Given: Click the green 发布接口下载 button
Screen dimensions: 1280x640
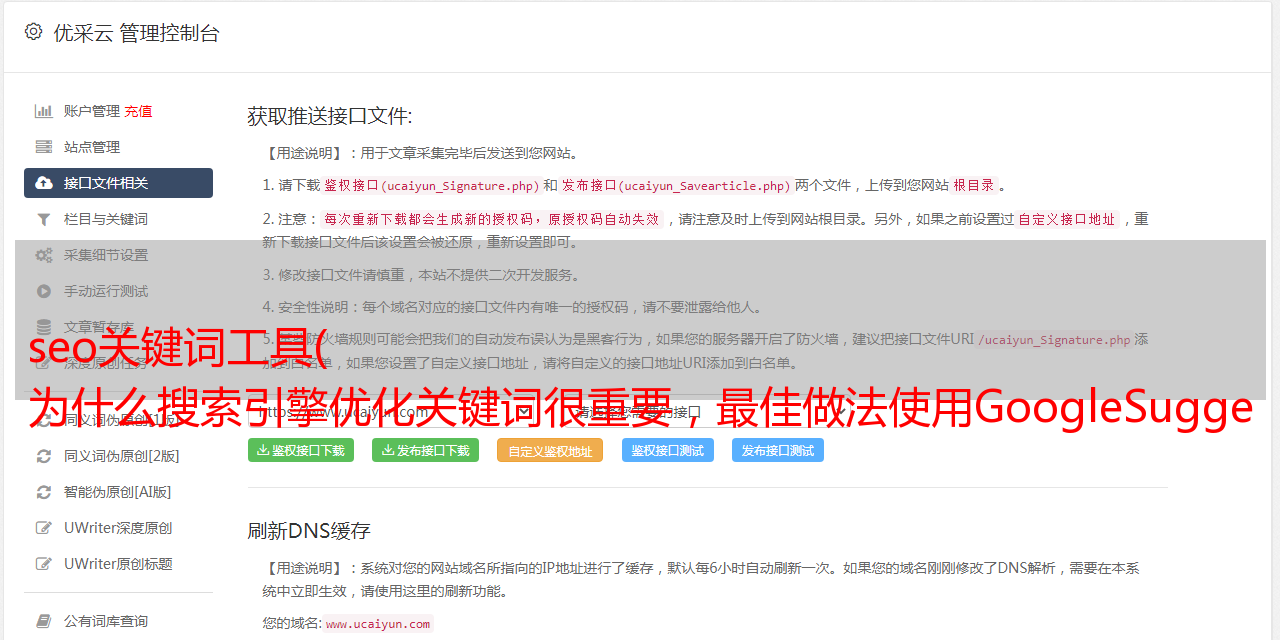Looking at the screenshot, I should point(425,450).
